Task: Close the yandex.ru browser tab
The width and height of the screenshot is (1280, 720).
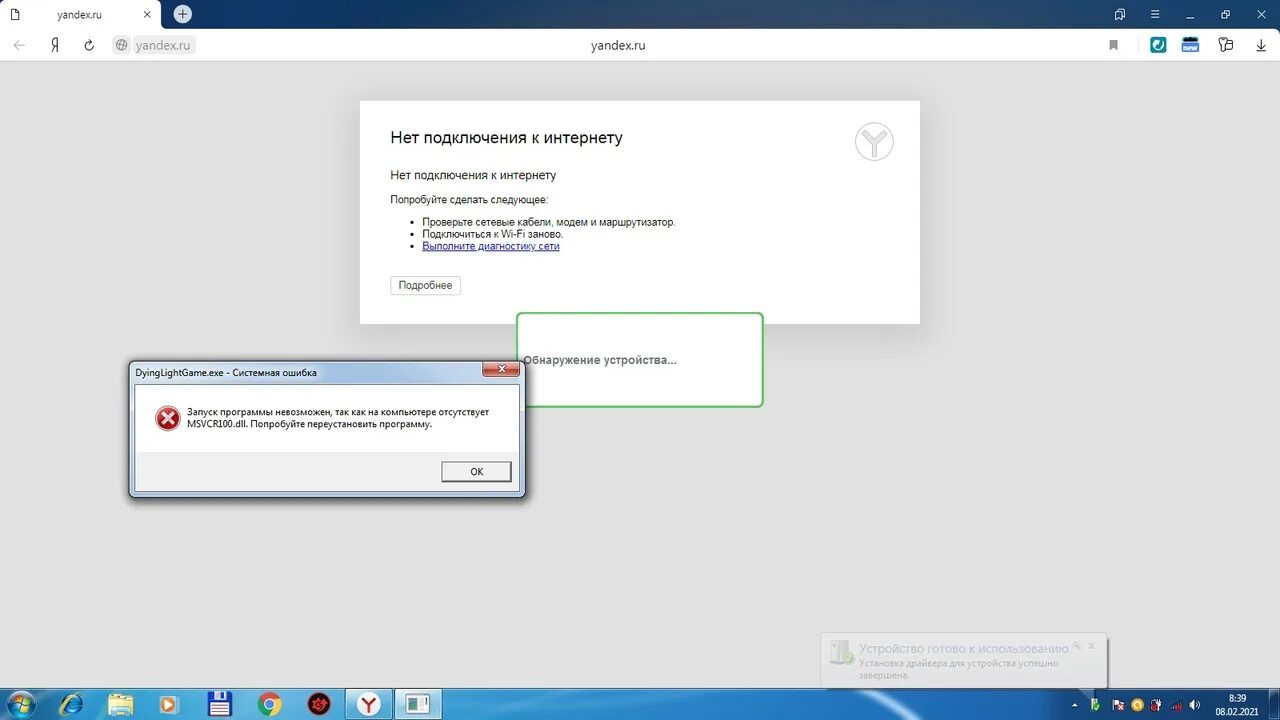Action: point(146,15)
